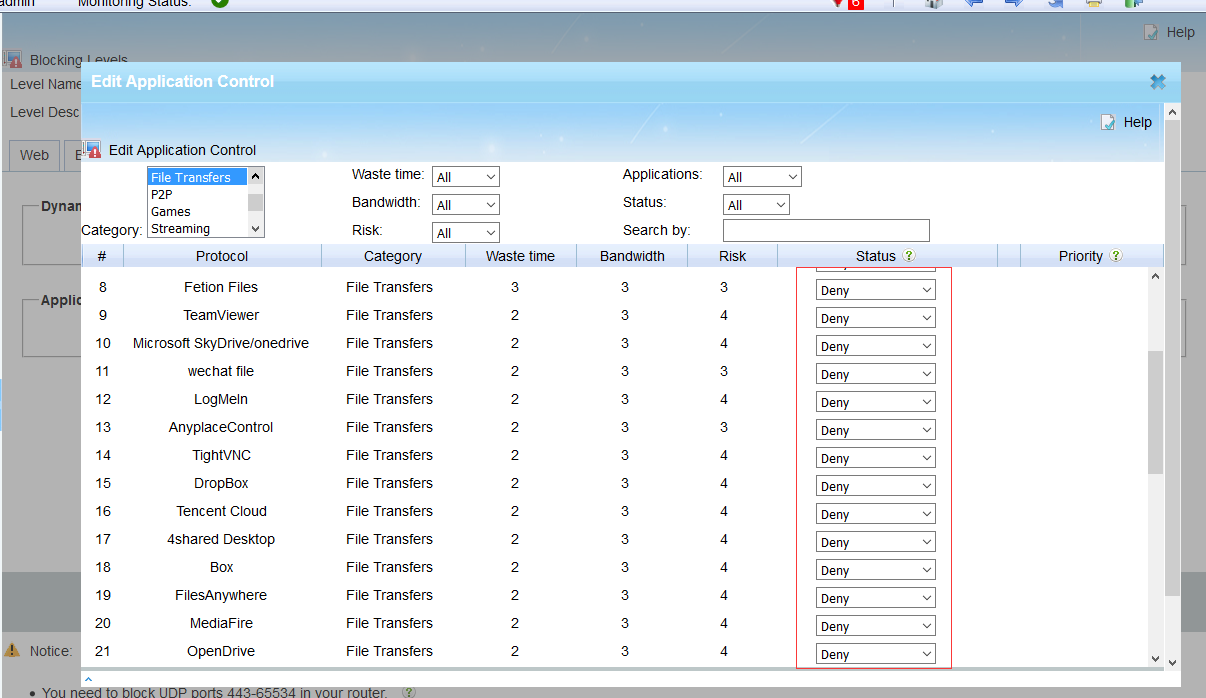Image resolution: width=1206 pixels, height=698 pixels.
Task: Select File Transfers in Category list
Action: pyautogui.click(x=197, y=177)
